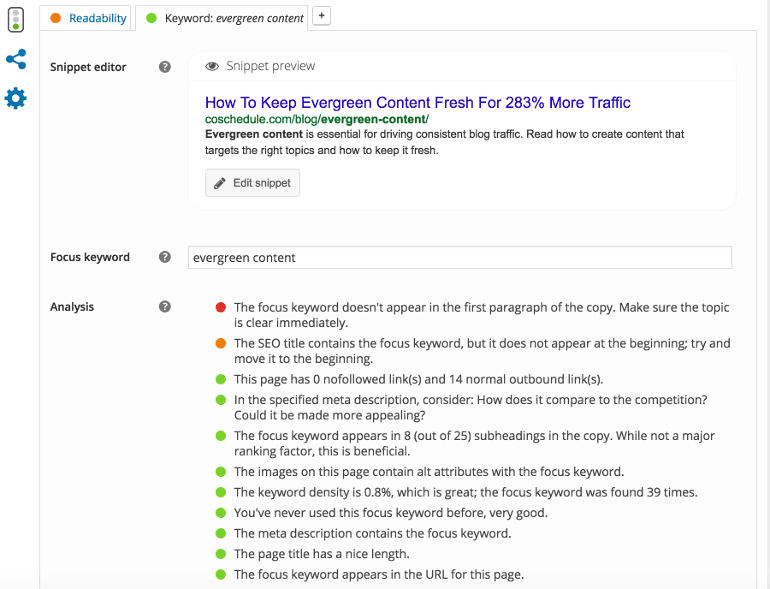Select the Keyword: evergreen content tab

[x=222, y=18]
